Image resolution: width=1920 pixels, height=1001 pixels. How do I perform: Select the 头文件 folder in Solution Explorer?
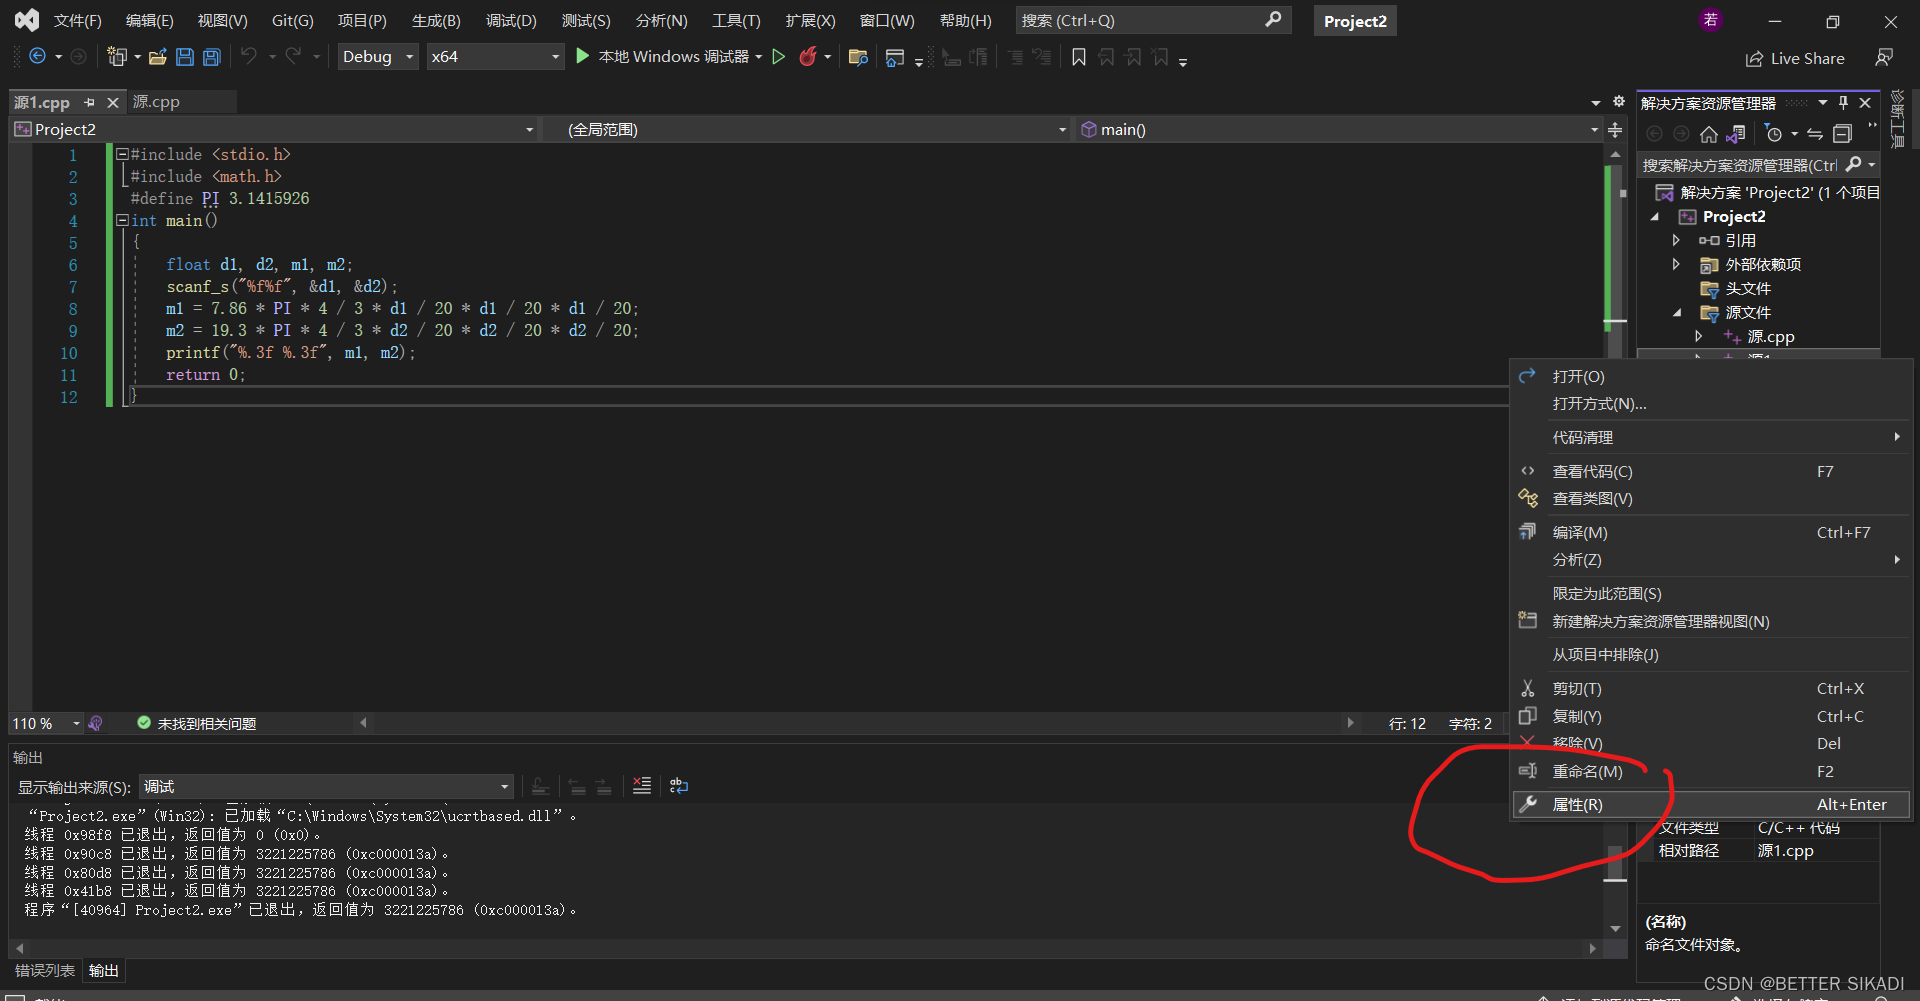[1747, 288]
